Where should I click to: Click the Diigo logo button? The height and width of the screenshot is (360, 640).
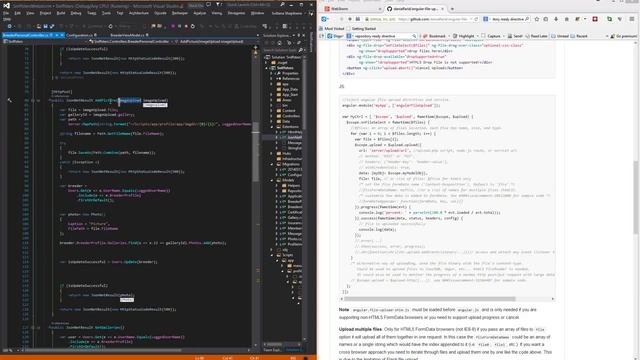tap(336, 36)
